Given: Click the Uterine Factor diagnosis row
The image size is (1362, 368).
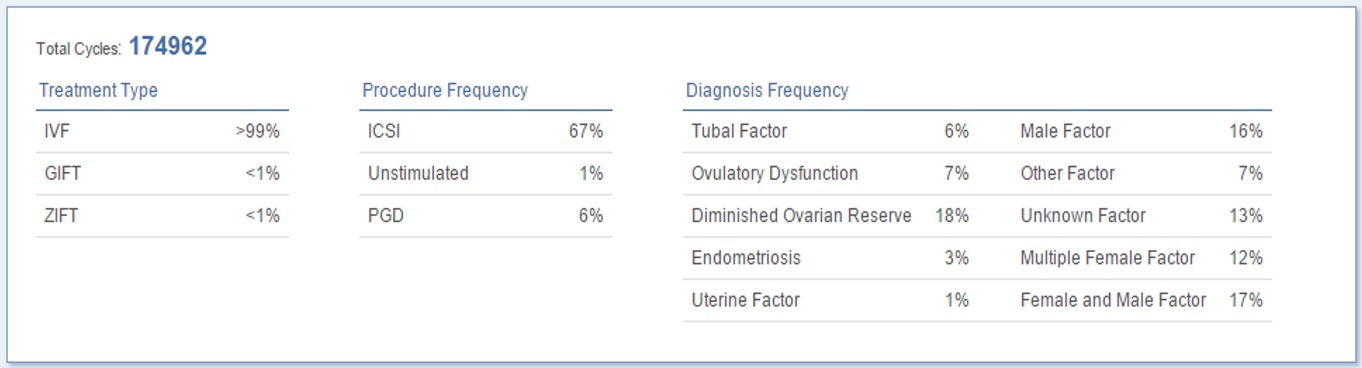Looking at the screenshot, I should [x=830, y=299].
